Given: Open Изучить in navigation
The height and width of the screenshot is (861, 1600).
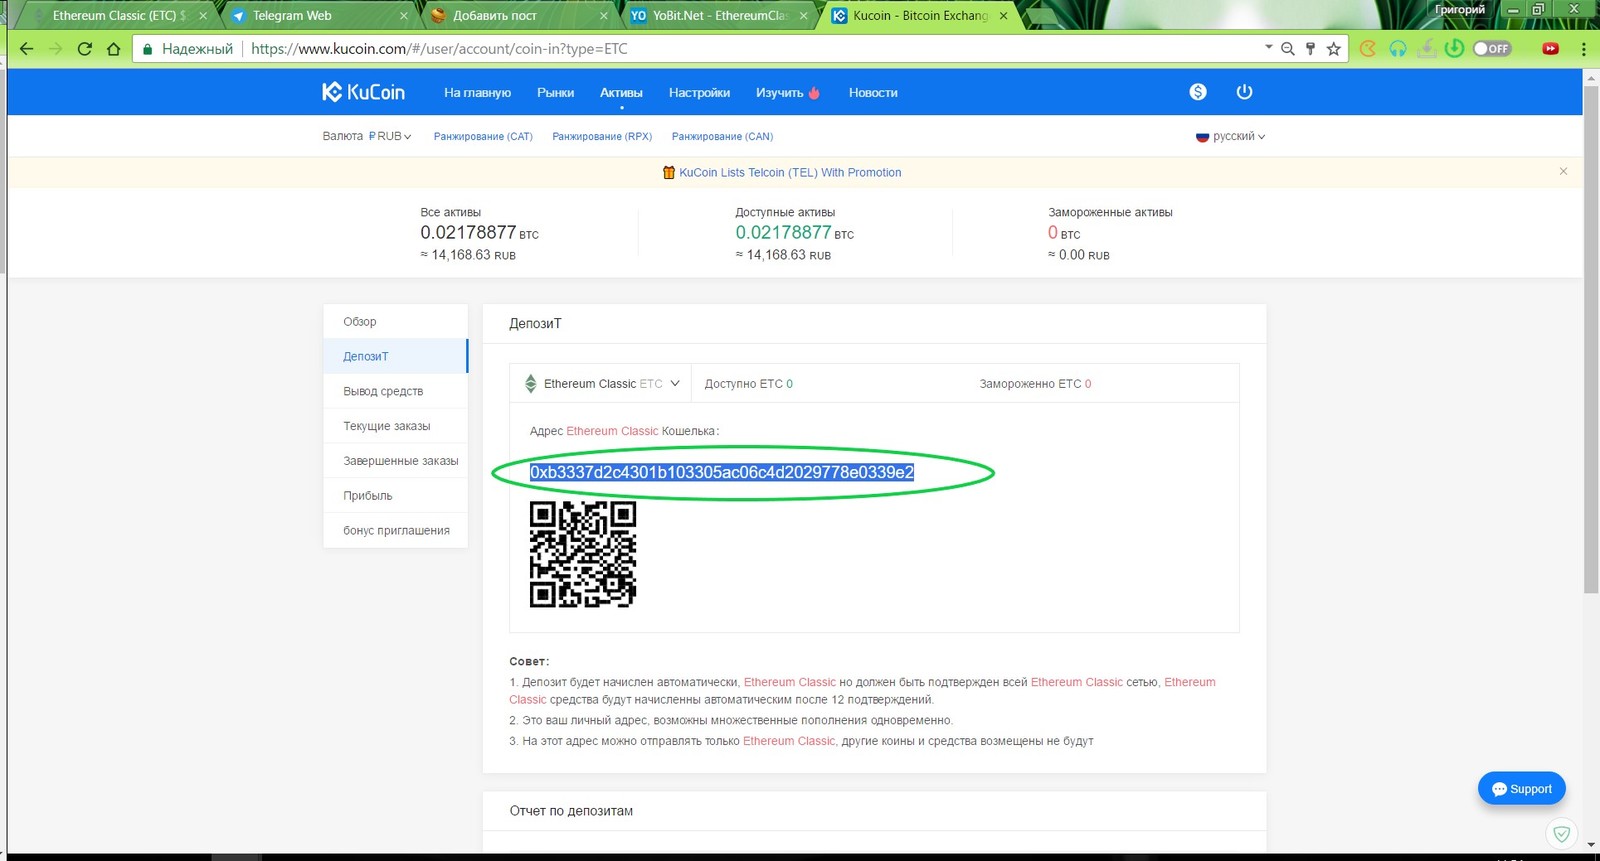Looking at the screenshot, I should (x=787, y=92).
